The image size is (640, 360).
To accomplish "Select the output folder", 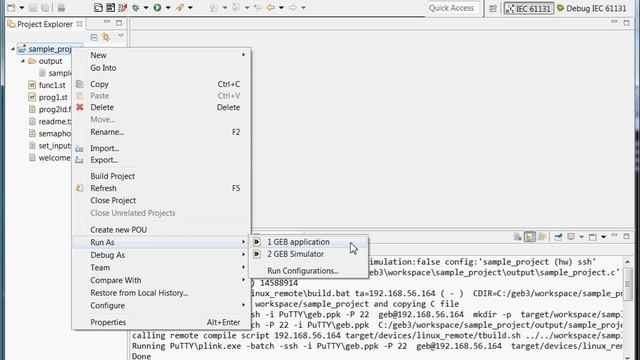I will pyautogui.click(x=50, y=61).
